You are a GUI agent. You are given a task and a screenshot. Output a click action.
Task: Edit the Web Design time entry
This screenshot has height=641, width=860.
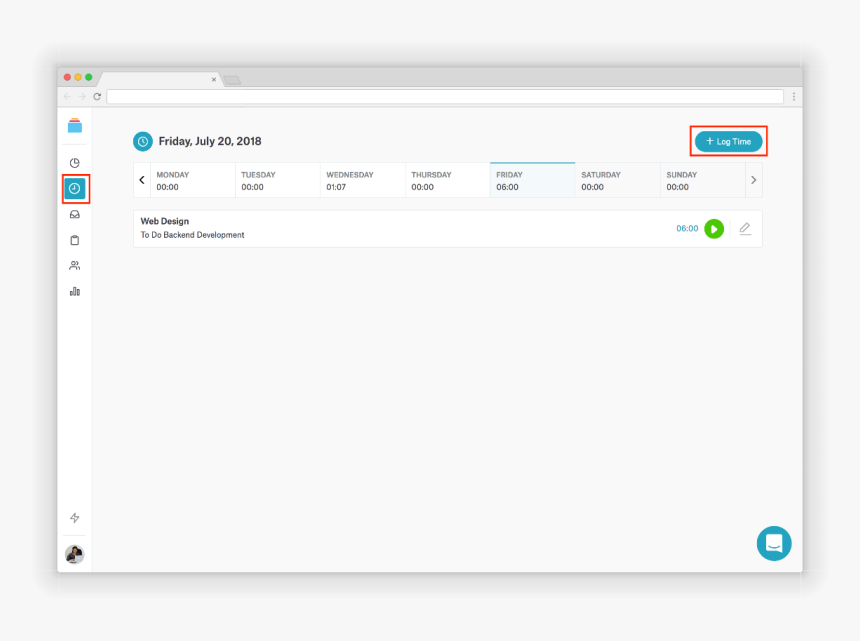click(745, 229)
